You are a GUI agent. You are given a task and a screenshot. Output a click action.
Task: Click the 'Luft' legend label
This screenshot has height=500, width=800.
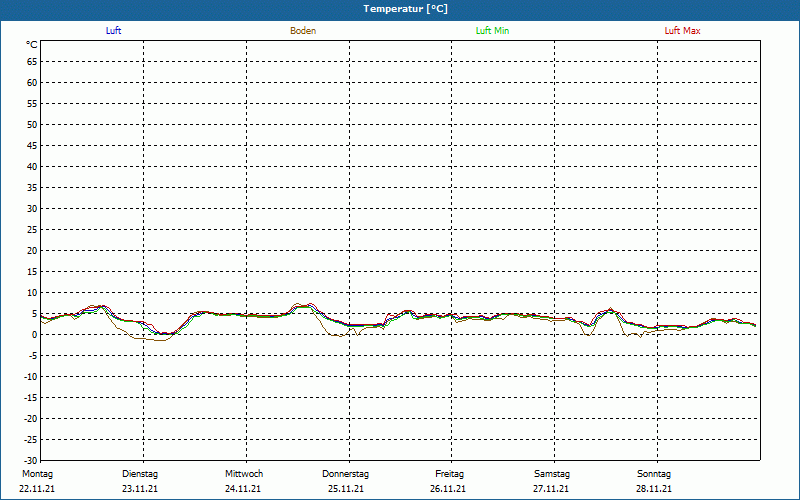[113, 31]
